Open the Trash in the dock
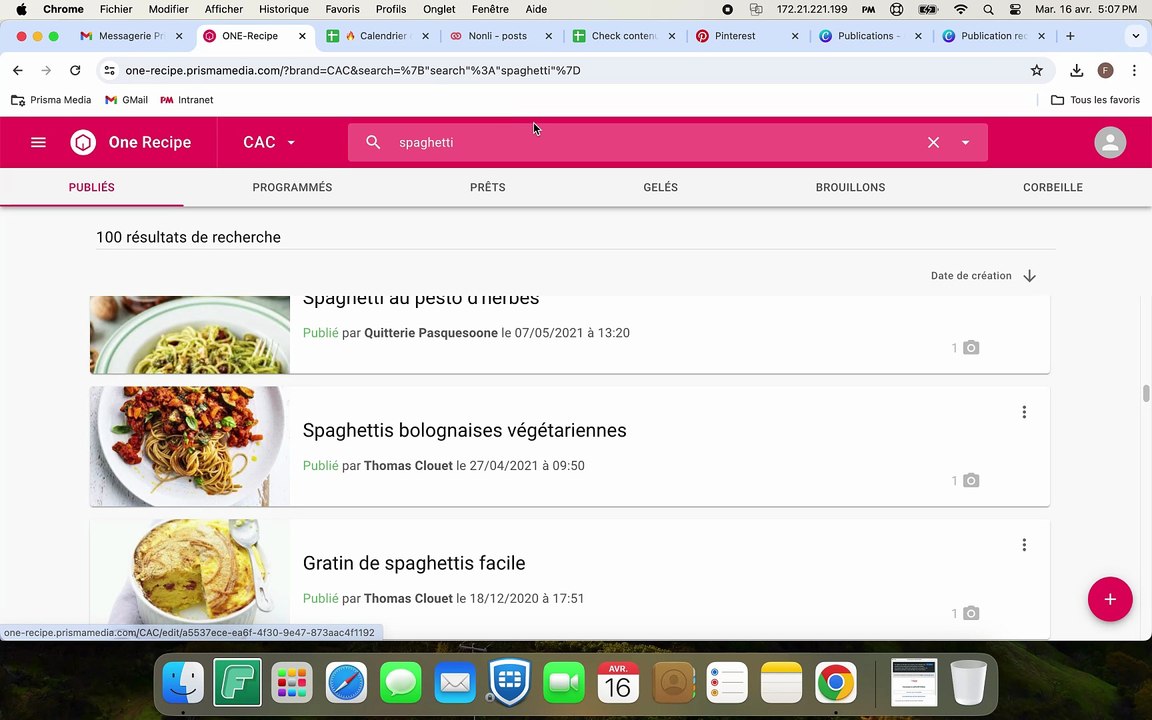Viewport: 1152px width, 720px height. [968, 683]
